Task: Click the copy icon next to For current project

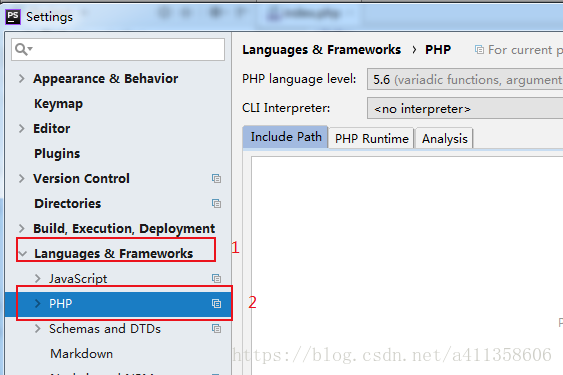Action: (479, 50)
